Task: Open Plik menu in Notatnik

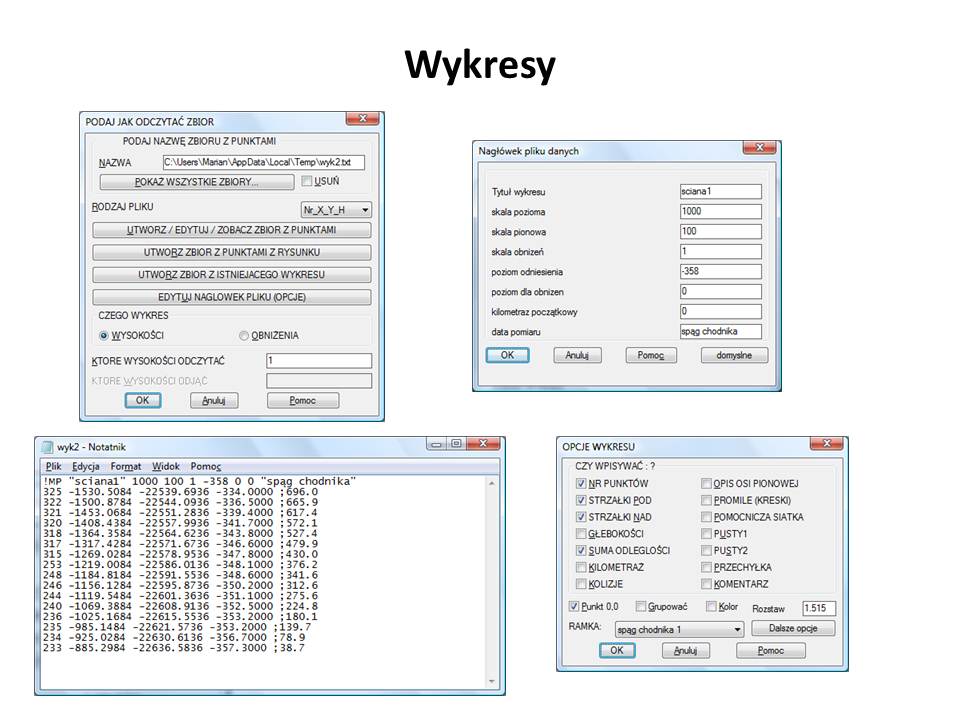Action: click(x=53, y=467)
